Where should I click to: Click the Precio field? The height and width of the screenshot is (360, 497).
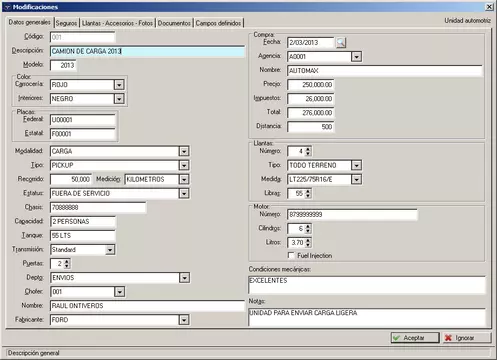point(310,85)
